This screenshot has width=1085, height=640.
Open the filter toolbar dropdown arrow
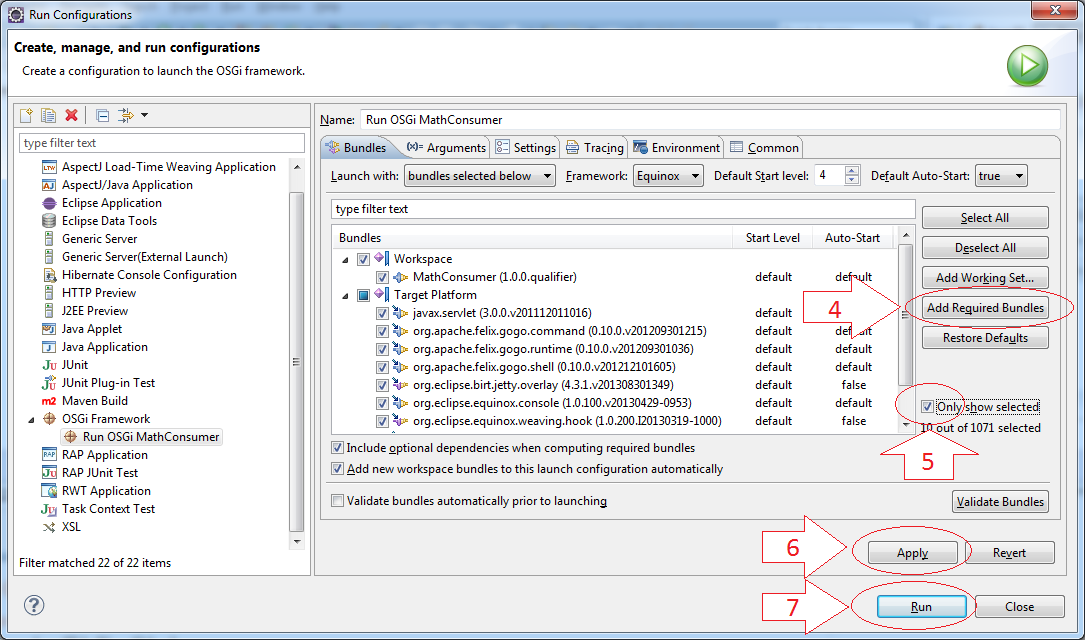click(145, 115)
